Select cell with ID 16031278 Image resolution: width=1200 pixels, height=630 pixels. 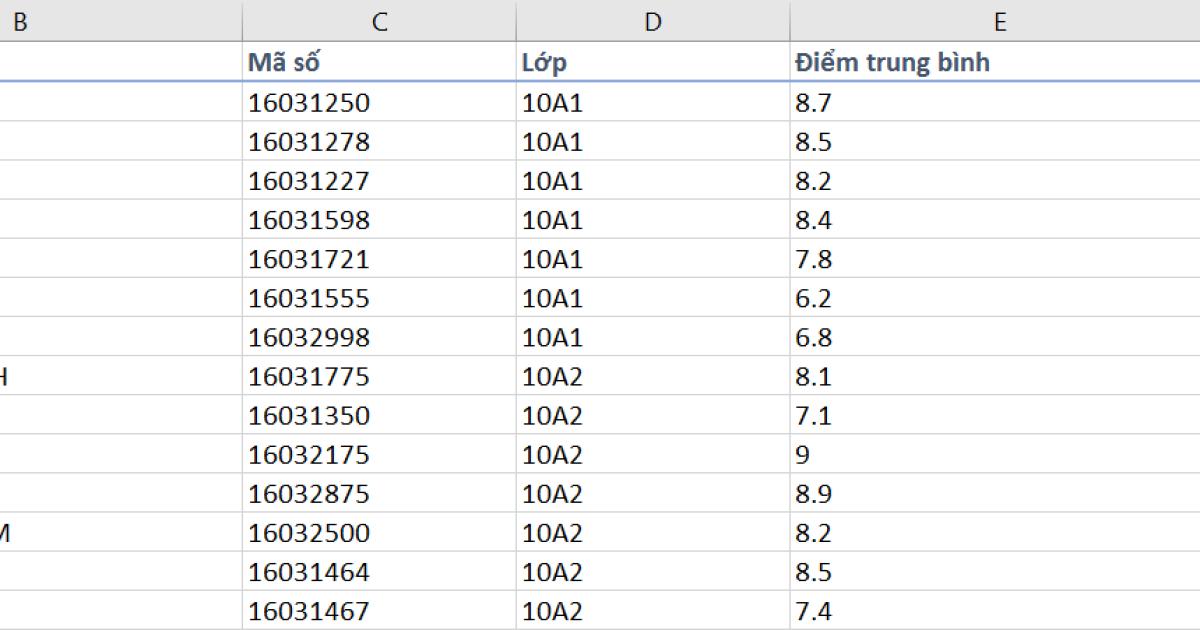point(379,141)
